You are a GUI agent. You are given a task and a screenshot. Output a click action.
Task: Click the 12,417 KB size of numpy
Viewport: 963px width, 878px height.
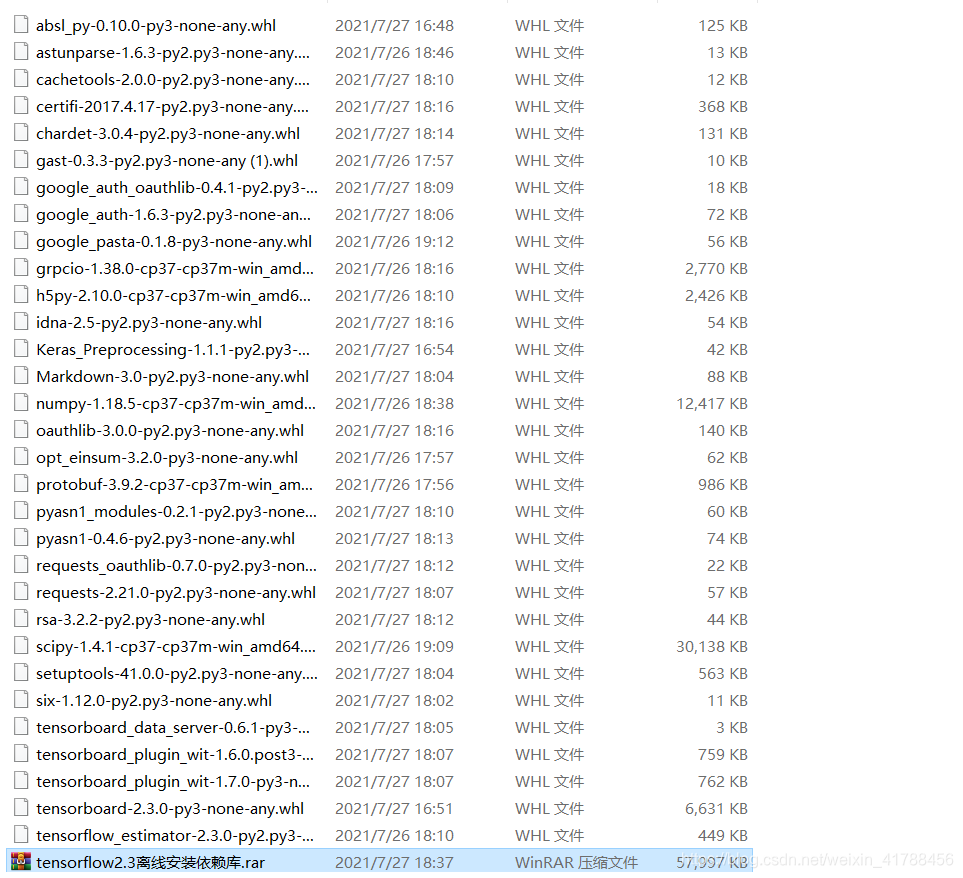pyautogui.click(x=712, y=403)
